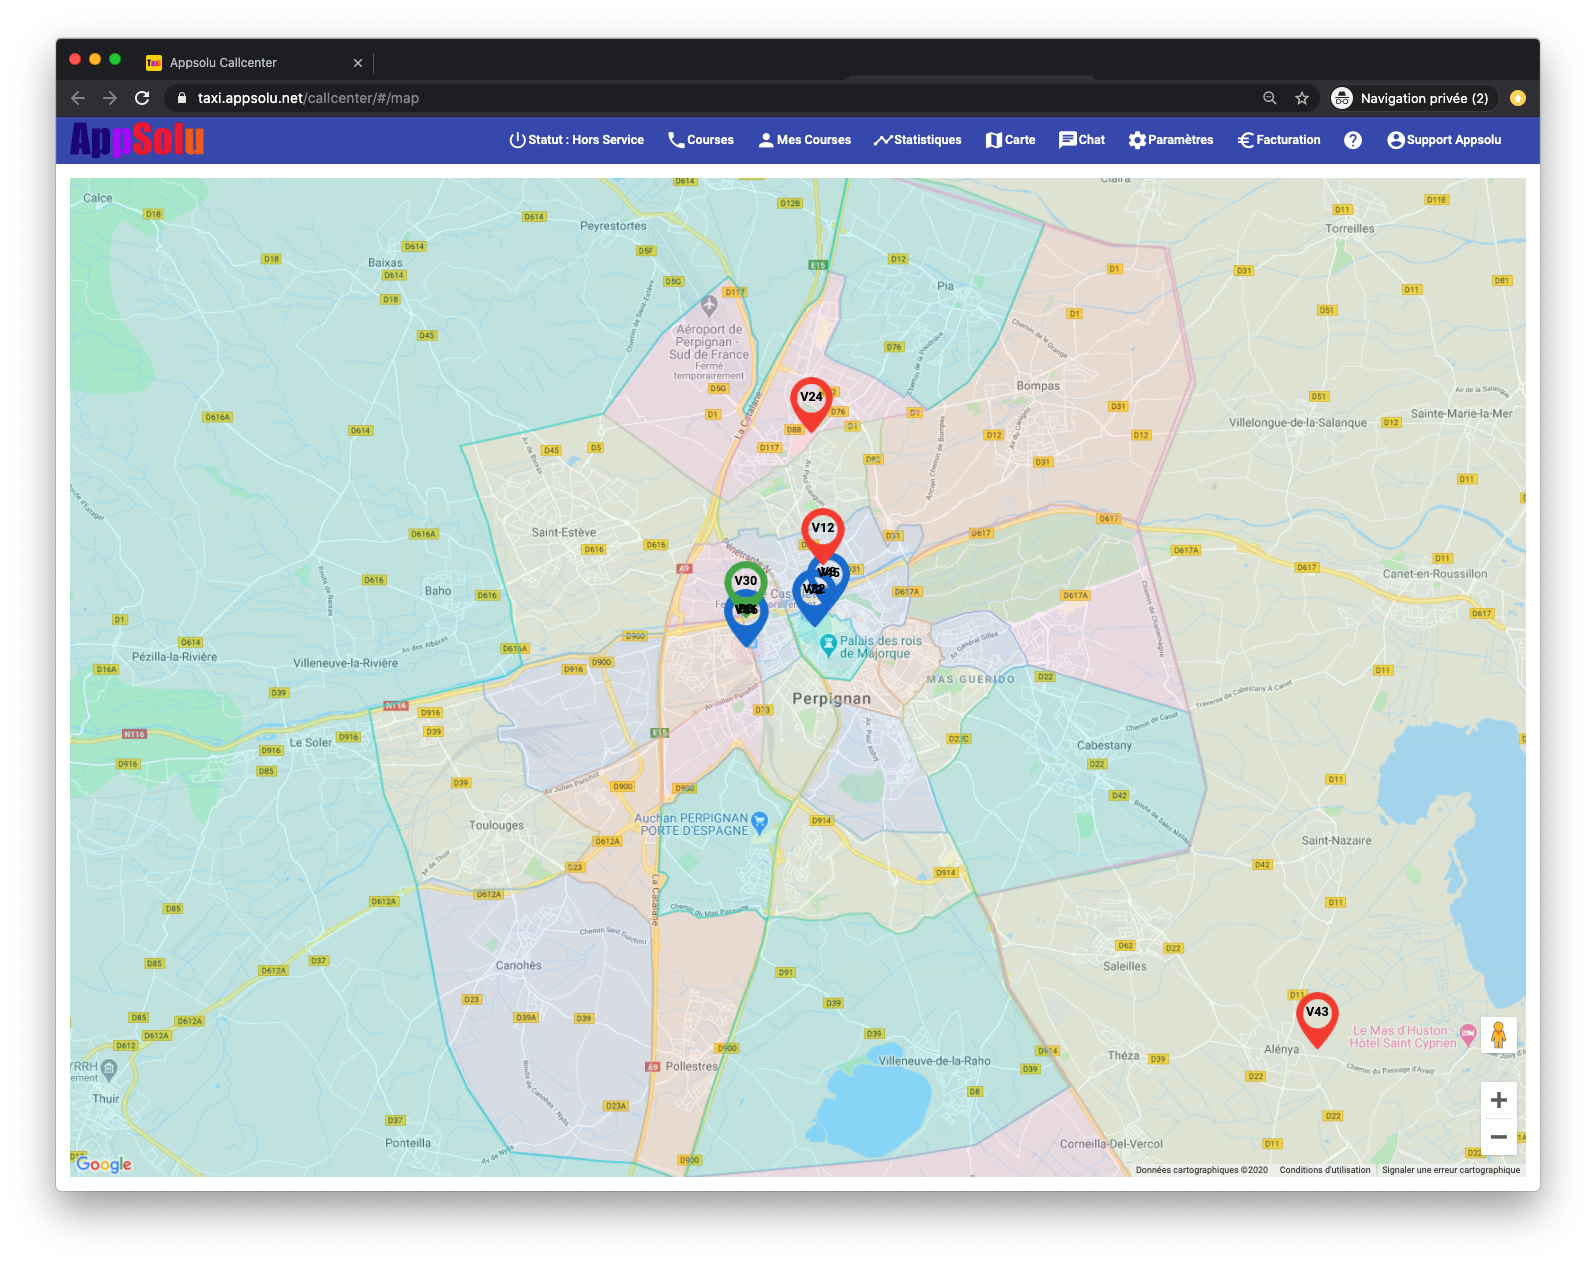
Task: Click the Auchan Perpignan shopping pin
Action: pyautogui.click(x=759, y=823)
